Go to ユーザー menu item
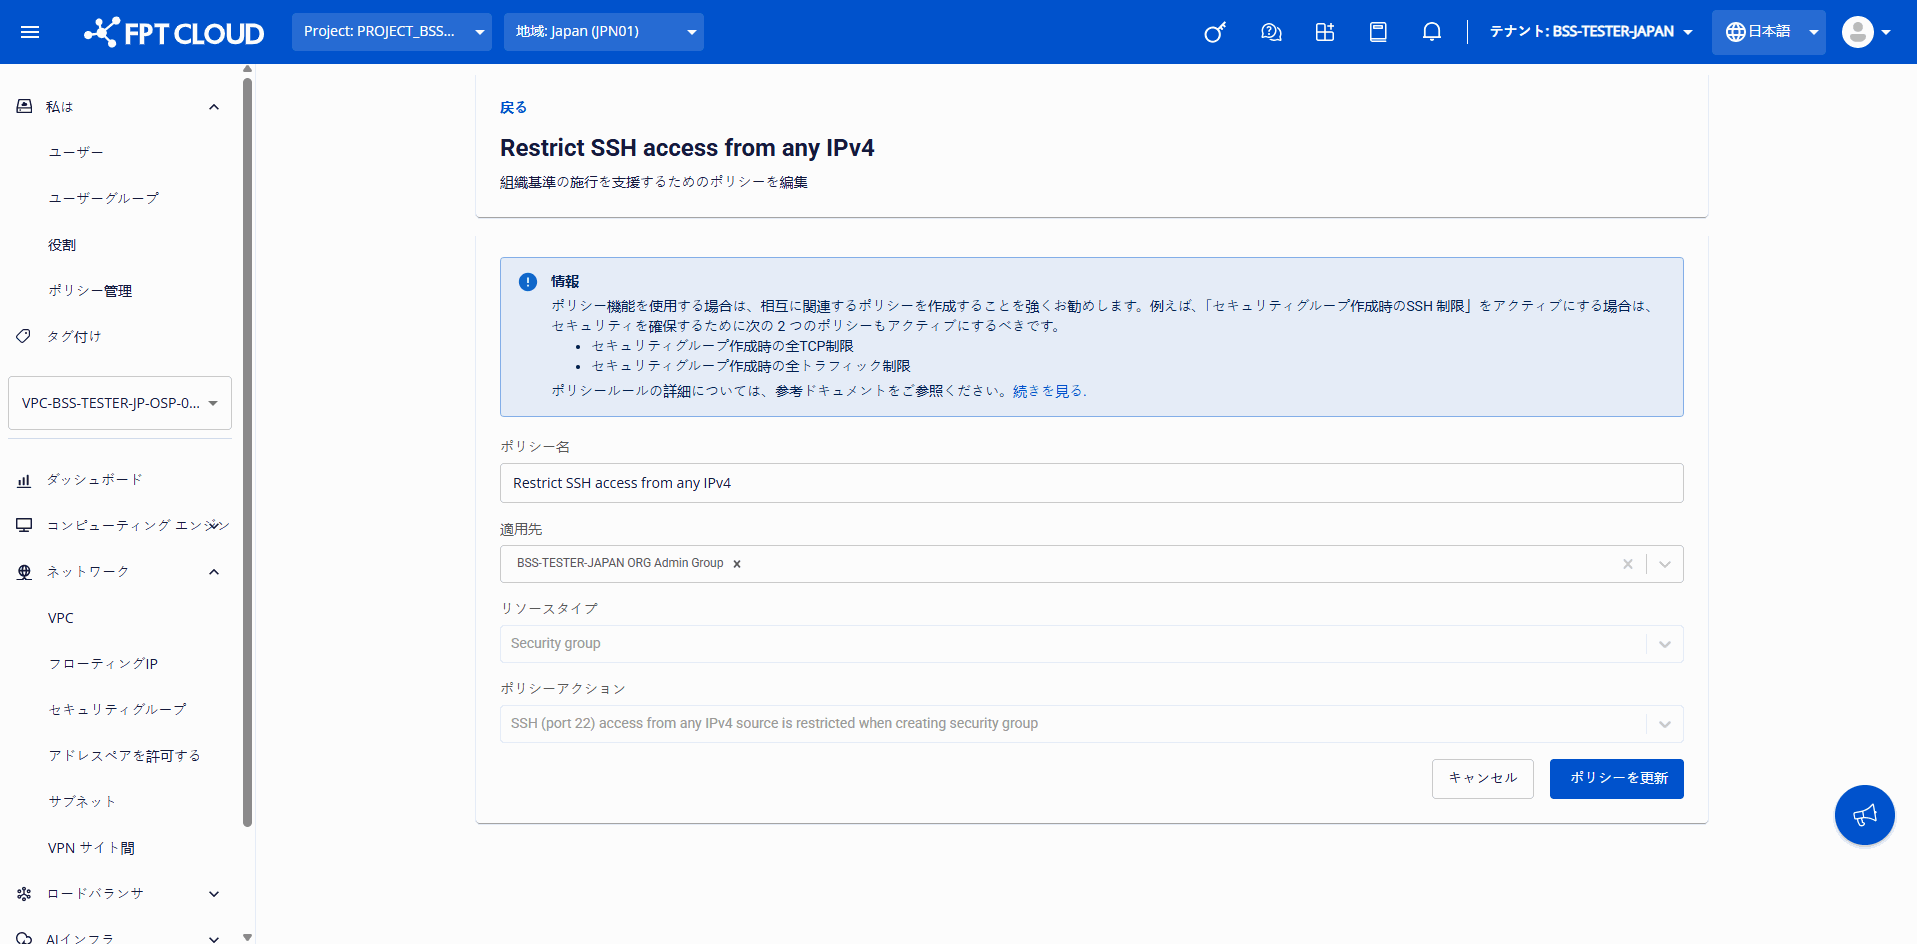Screen dimensions: 1917x944 click(x=76, y=152)
